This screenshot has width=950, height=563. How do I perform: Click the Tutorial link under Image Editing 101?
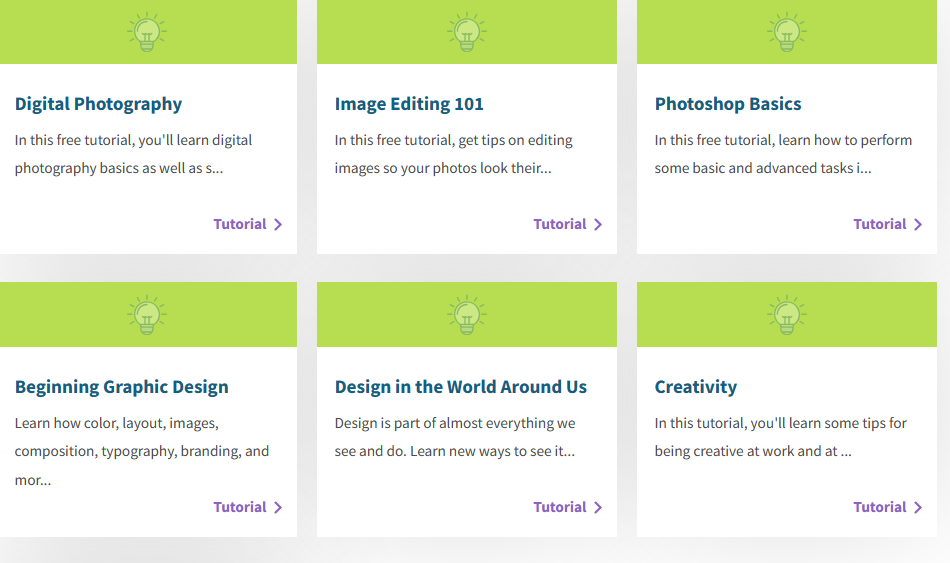(x=560, y=224)
